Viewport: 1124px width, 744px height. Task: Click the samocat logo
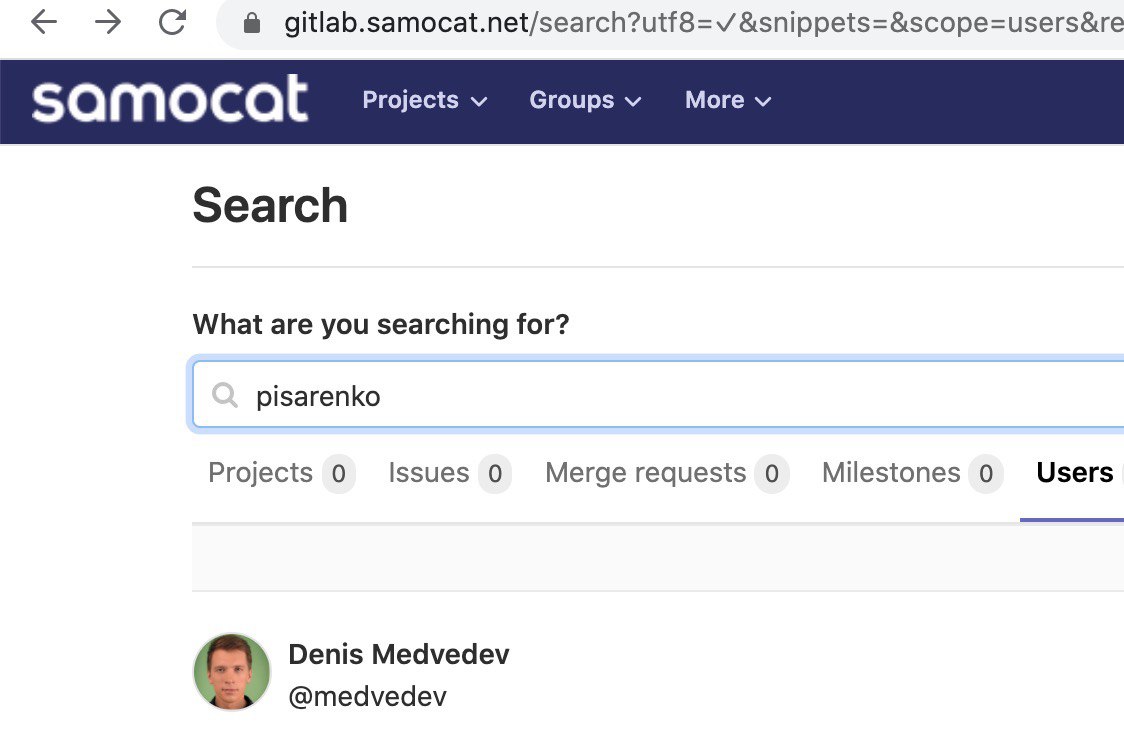pyautogui.click(x=170, y=99)
